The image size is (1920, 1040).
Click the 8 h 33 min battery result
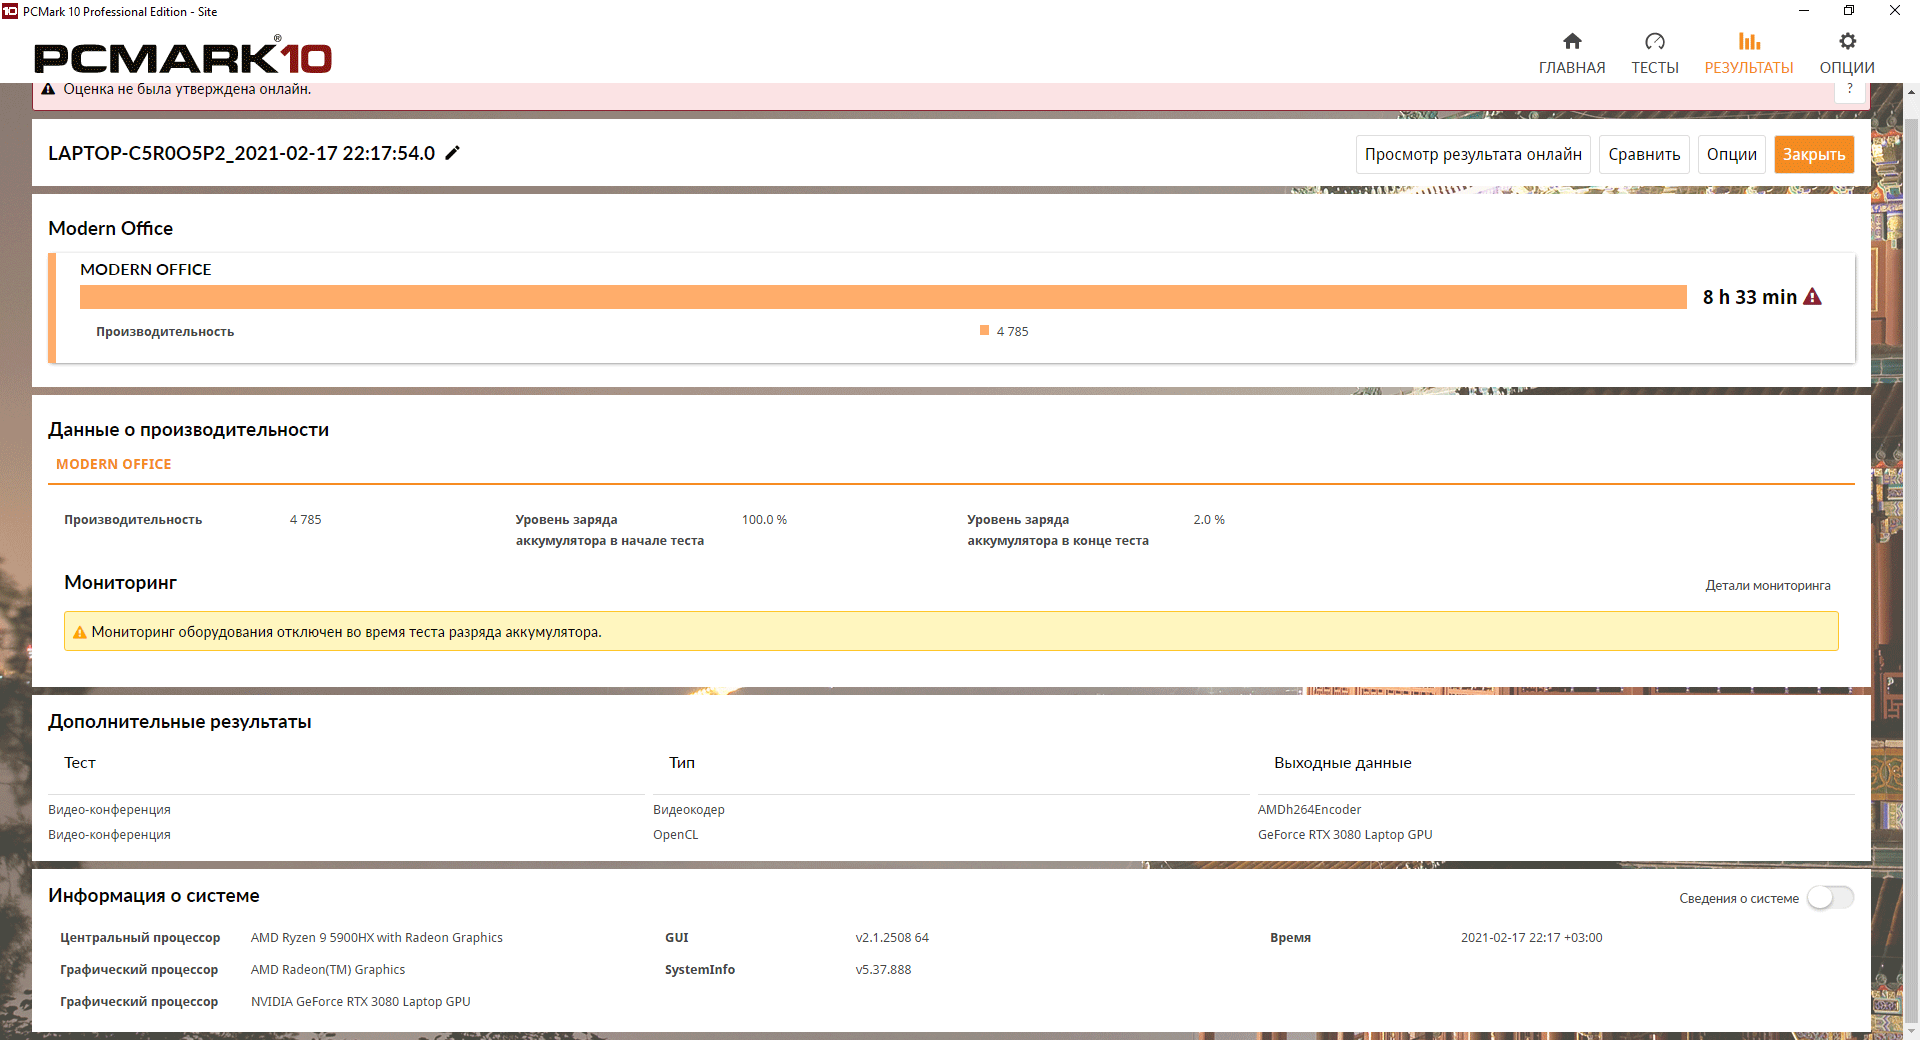click(1749, 297)
